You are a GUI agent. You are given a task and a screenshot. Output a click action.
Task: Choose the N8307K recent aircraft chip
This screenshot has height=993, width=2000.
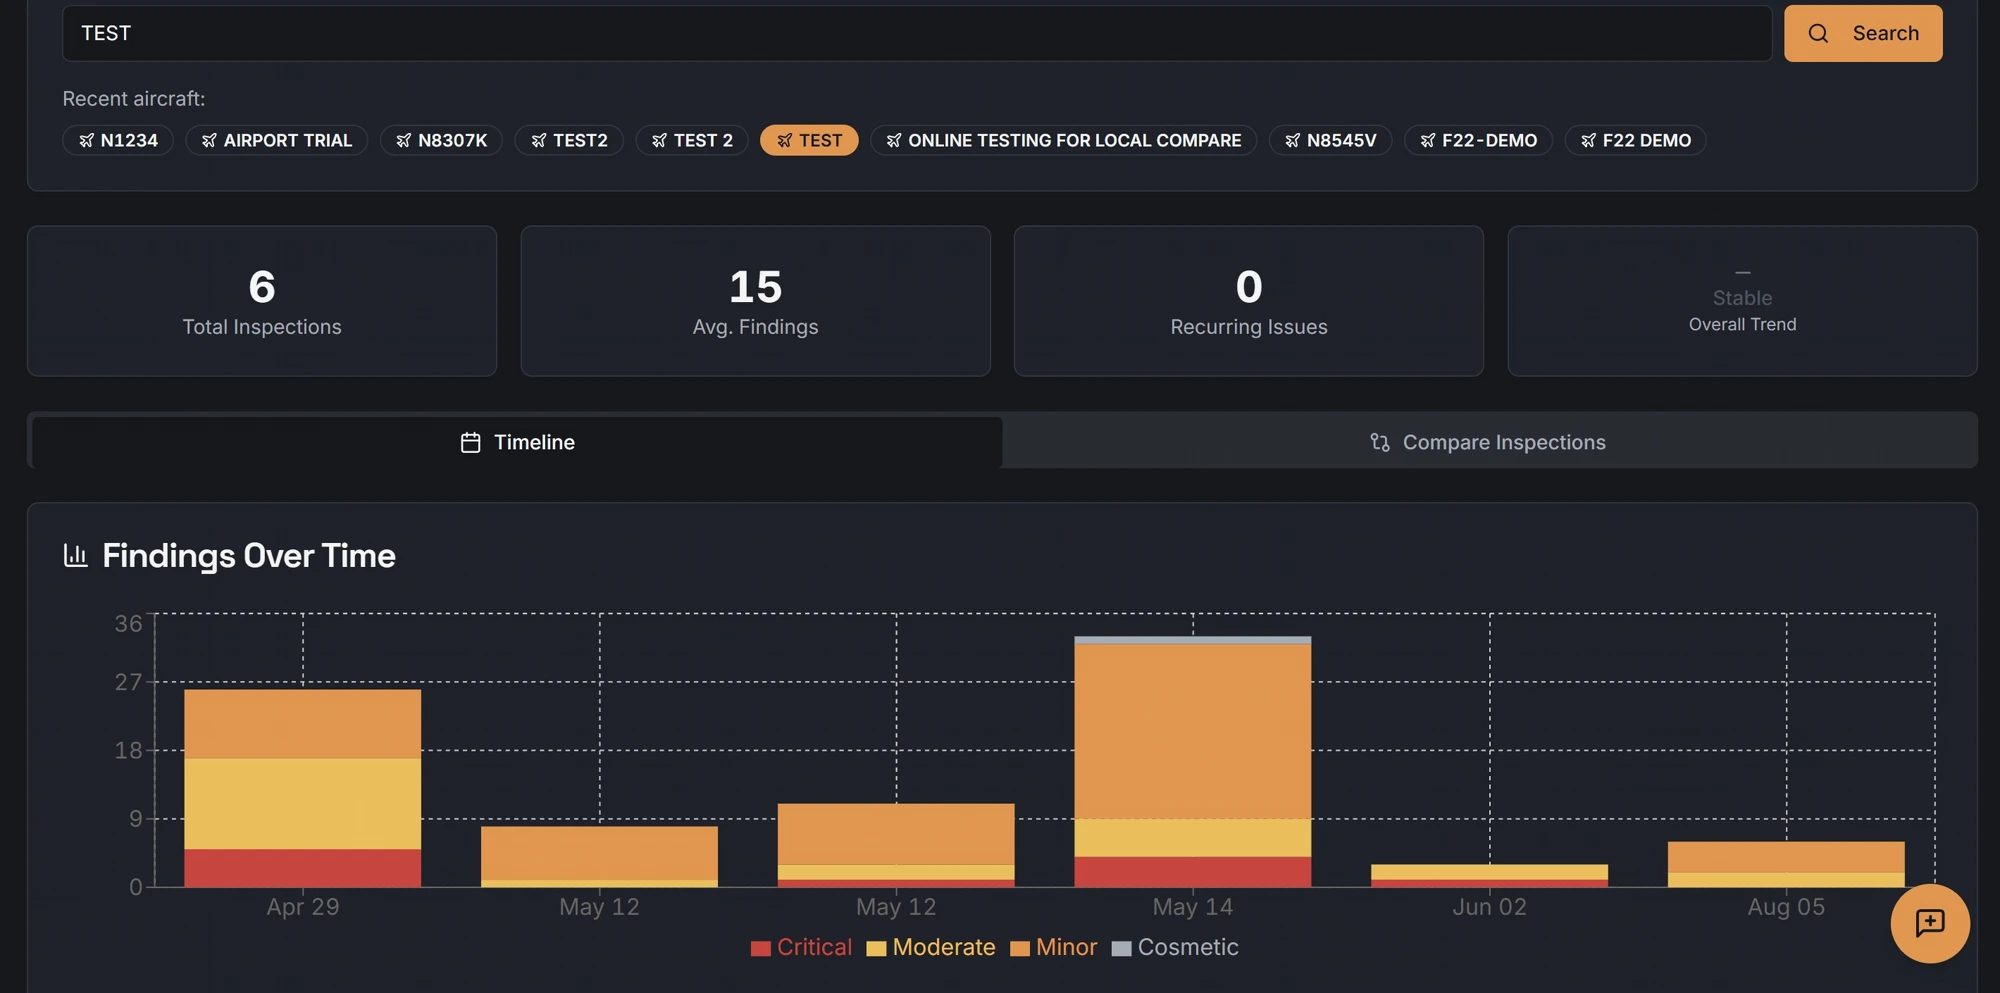pos(441,140)
